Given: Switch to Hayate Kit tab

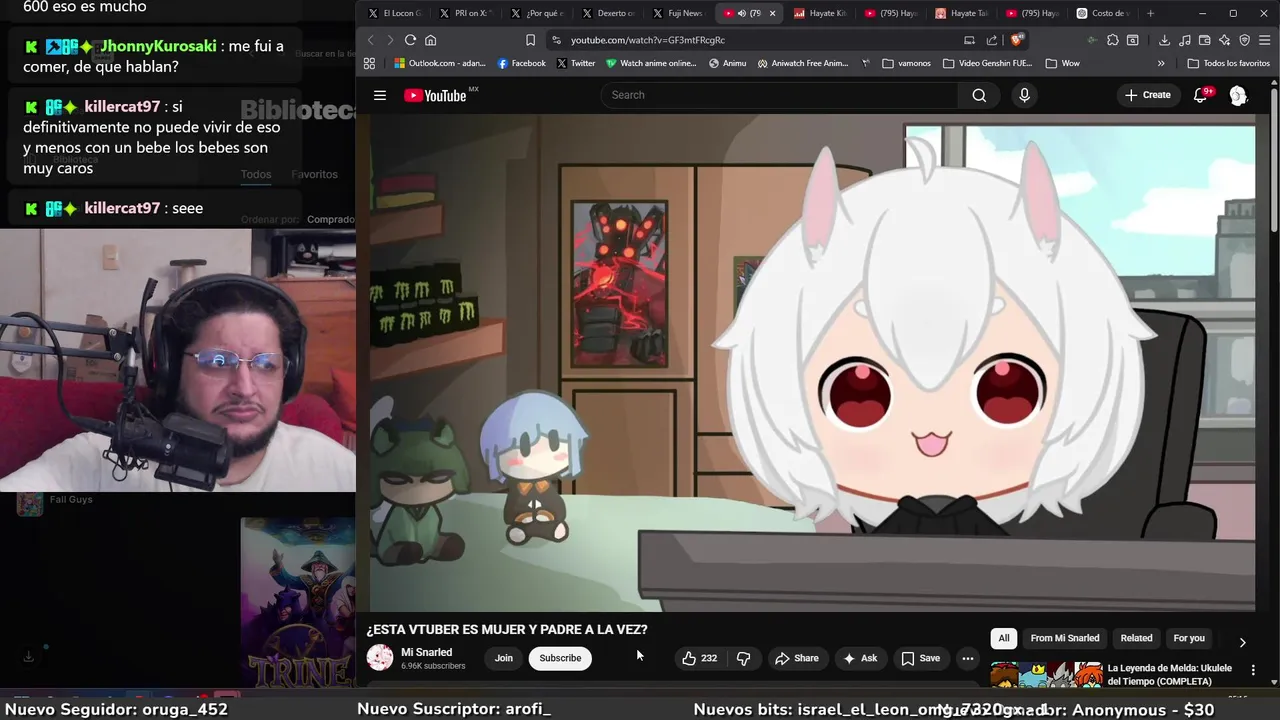Looking at the screenshot, I should click(x=821, y=13).
